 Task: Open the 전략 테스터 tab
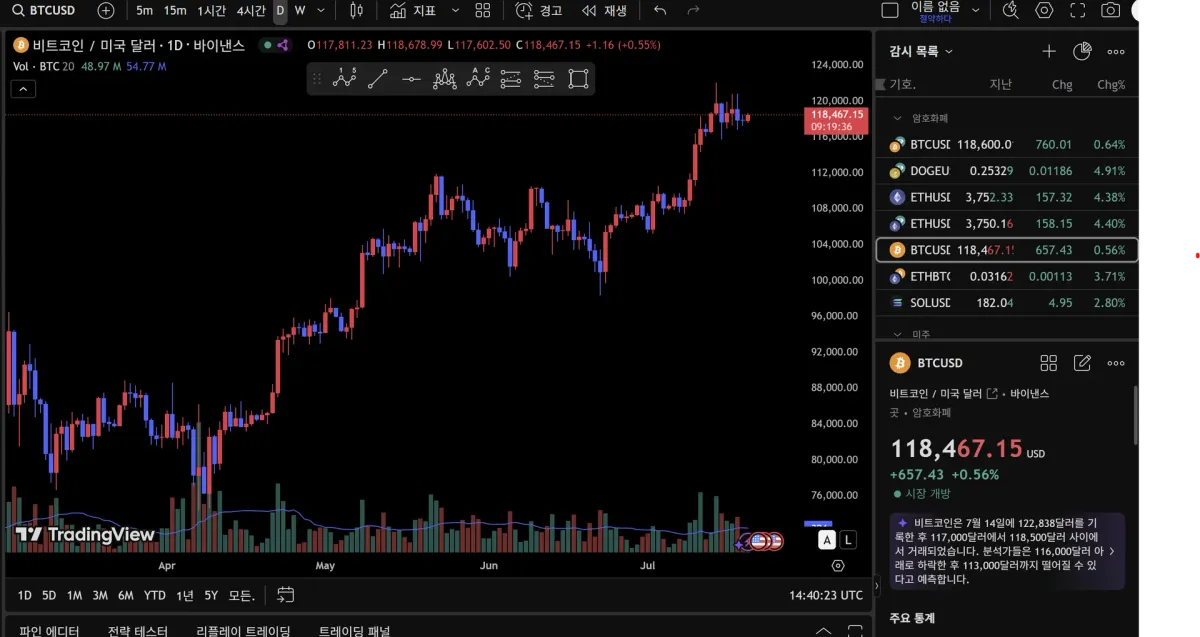[x=138, y=631]
